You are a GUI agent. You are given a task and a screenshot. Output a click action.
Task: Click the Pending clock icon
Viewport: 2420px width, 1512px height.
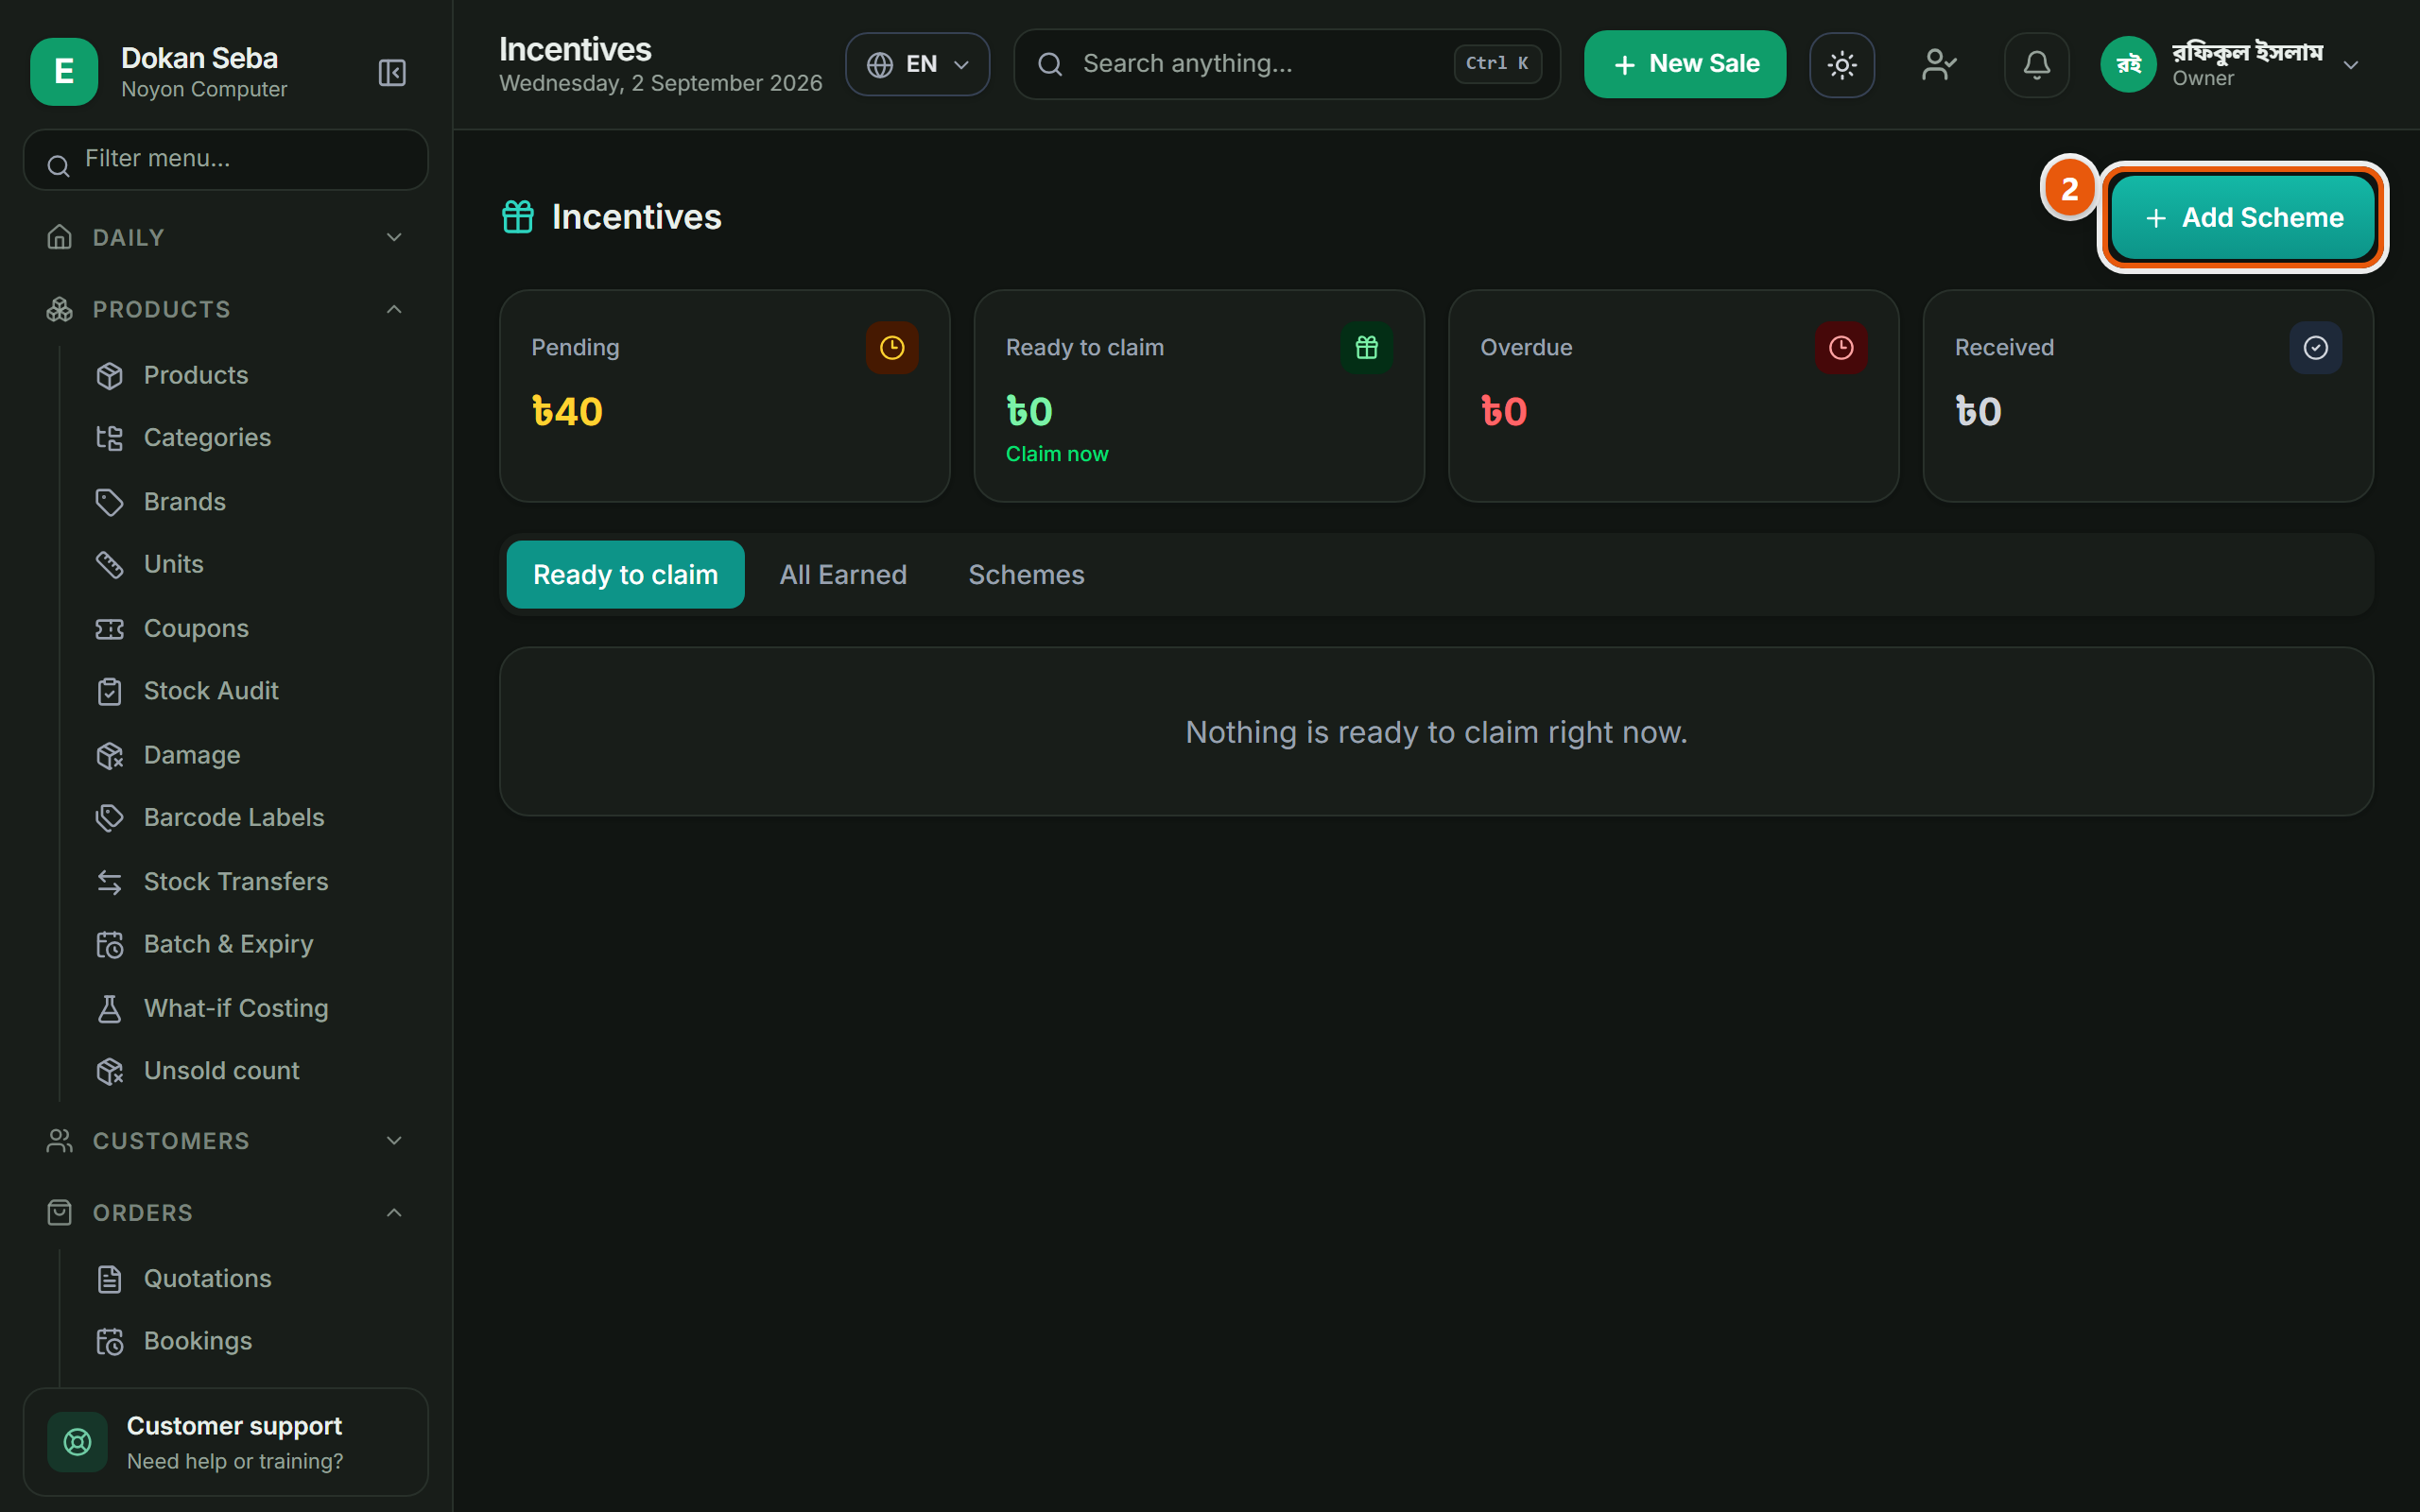[x=892, y=347]
